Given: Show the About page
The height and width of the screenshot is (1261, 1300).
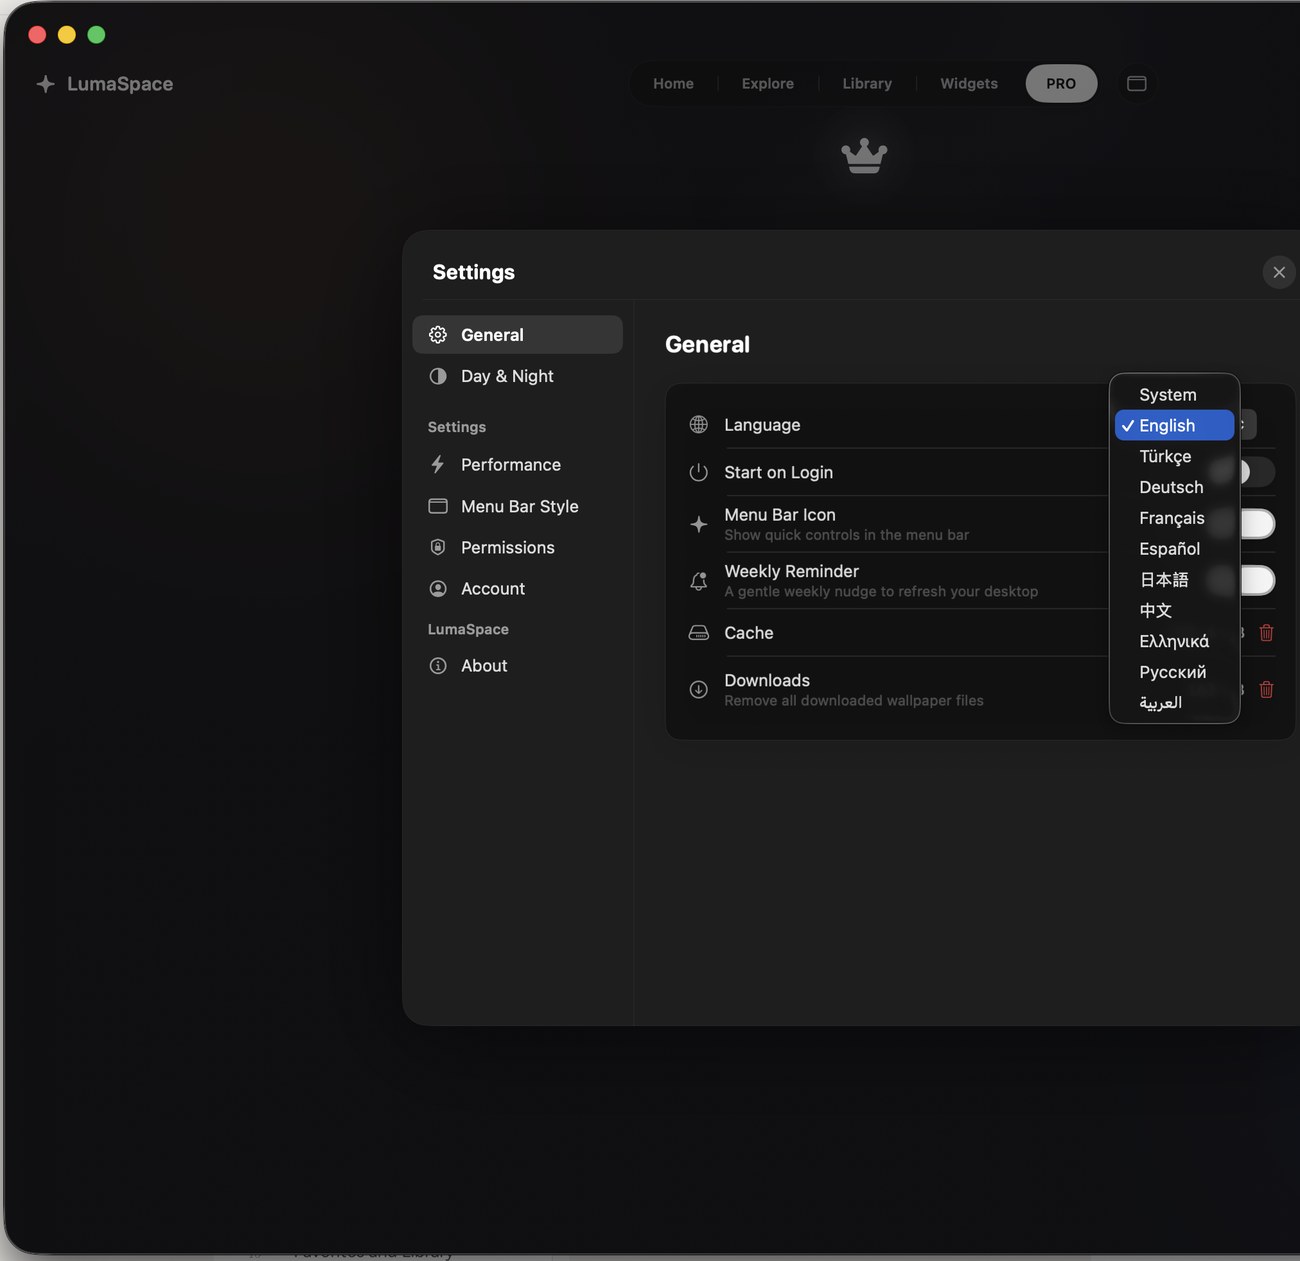Looking at the screenshot, I should point(517,666).
